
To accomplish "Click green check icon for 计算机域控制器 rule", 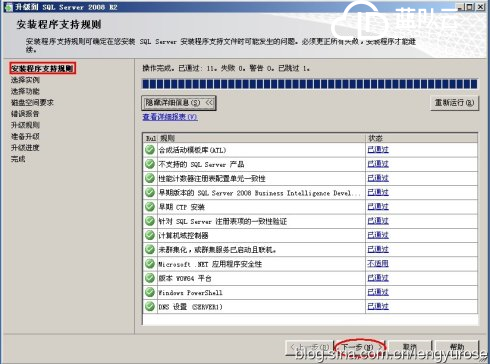I will (150, 235).
